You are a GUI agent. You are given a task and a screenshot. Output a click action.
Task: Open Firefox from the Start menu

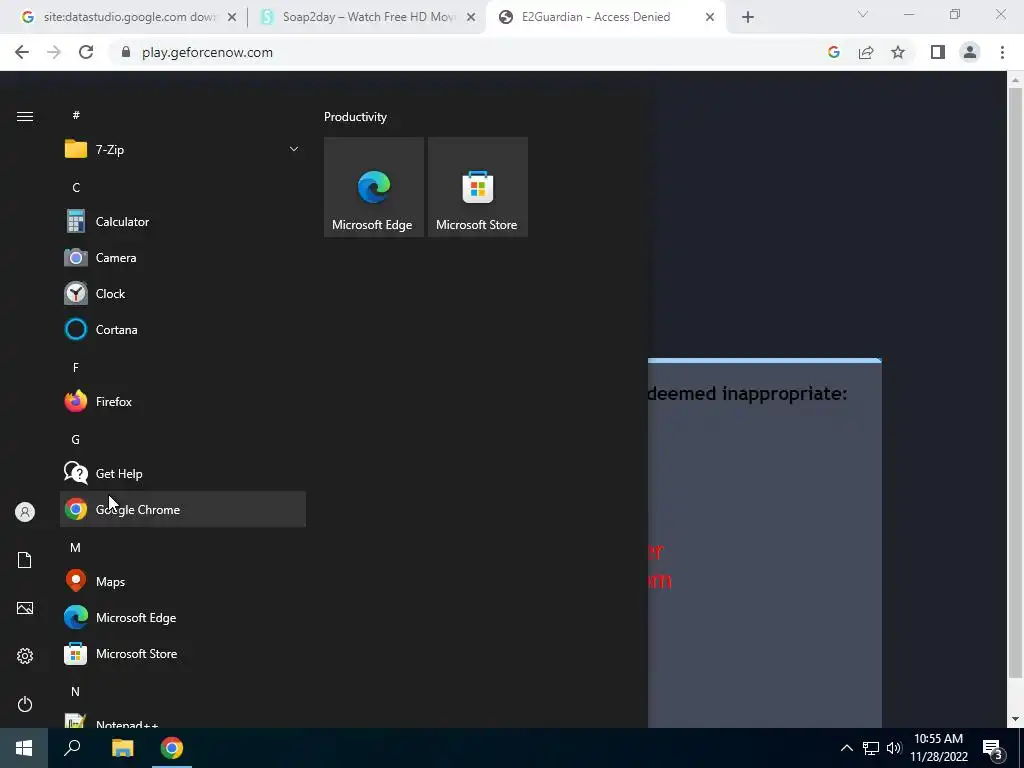(x=183, y=402)
